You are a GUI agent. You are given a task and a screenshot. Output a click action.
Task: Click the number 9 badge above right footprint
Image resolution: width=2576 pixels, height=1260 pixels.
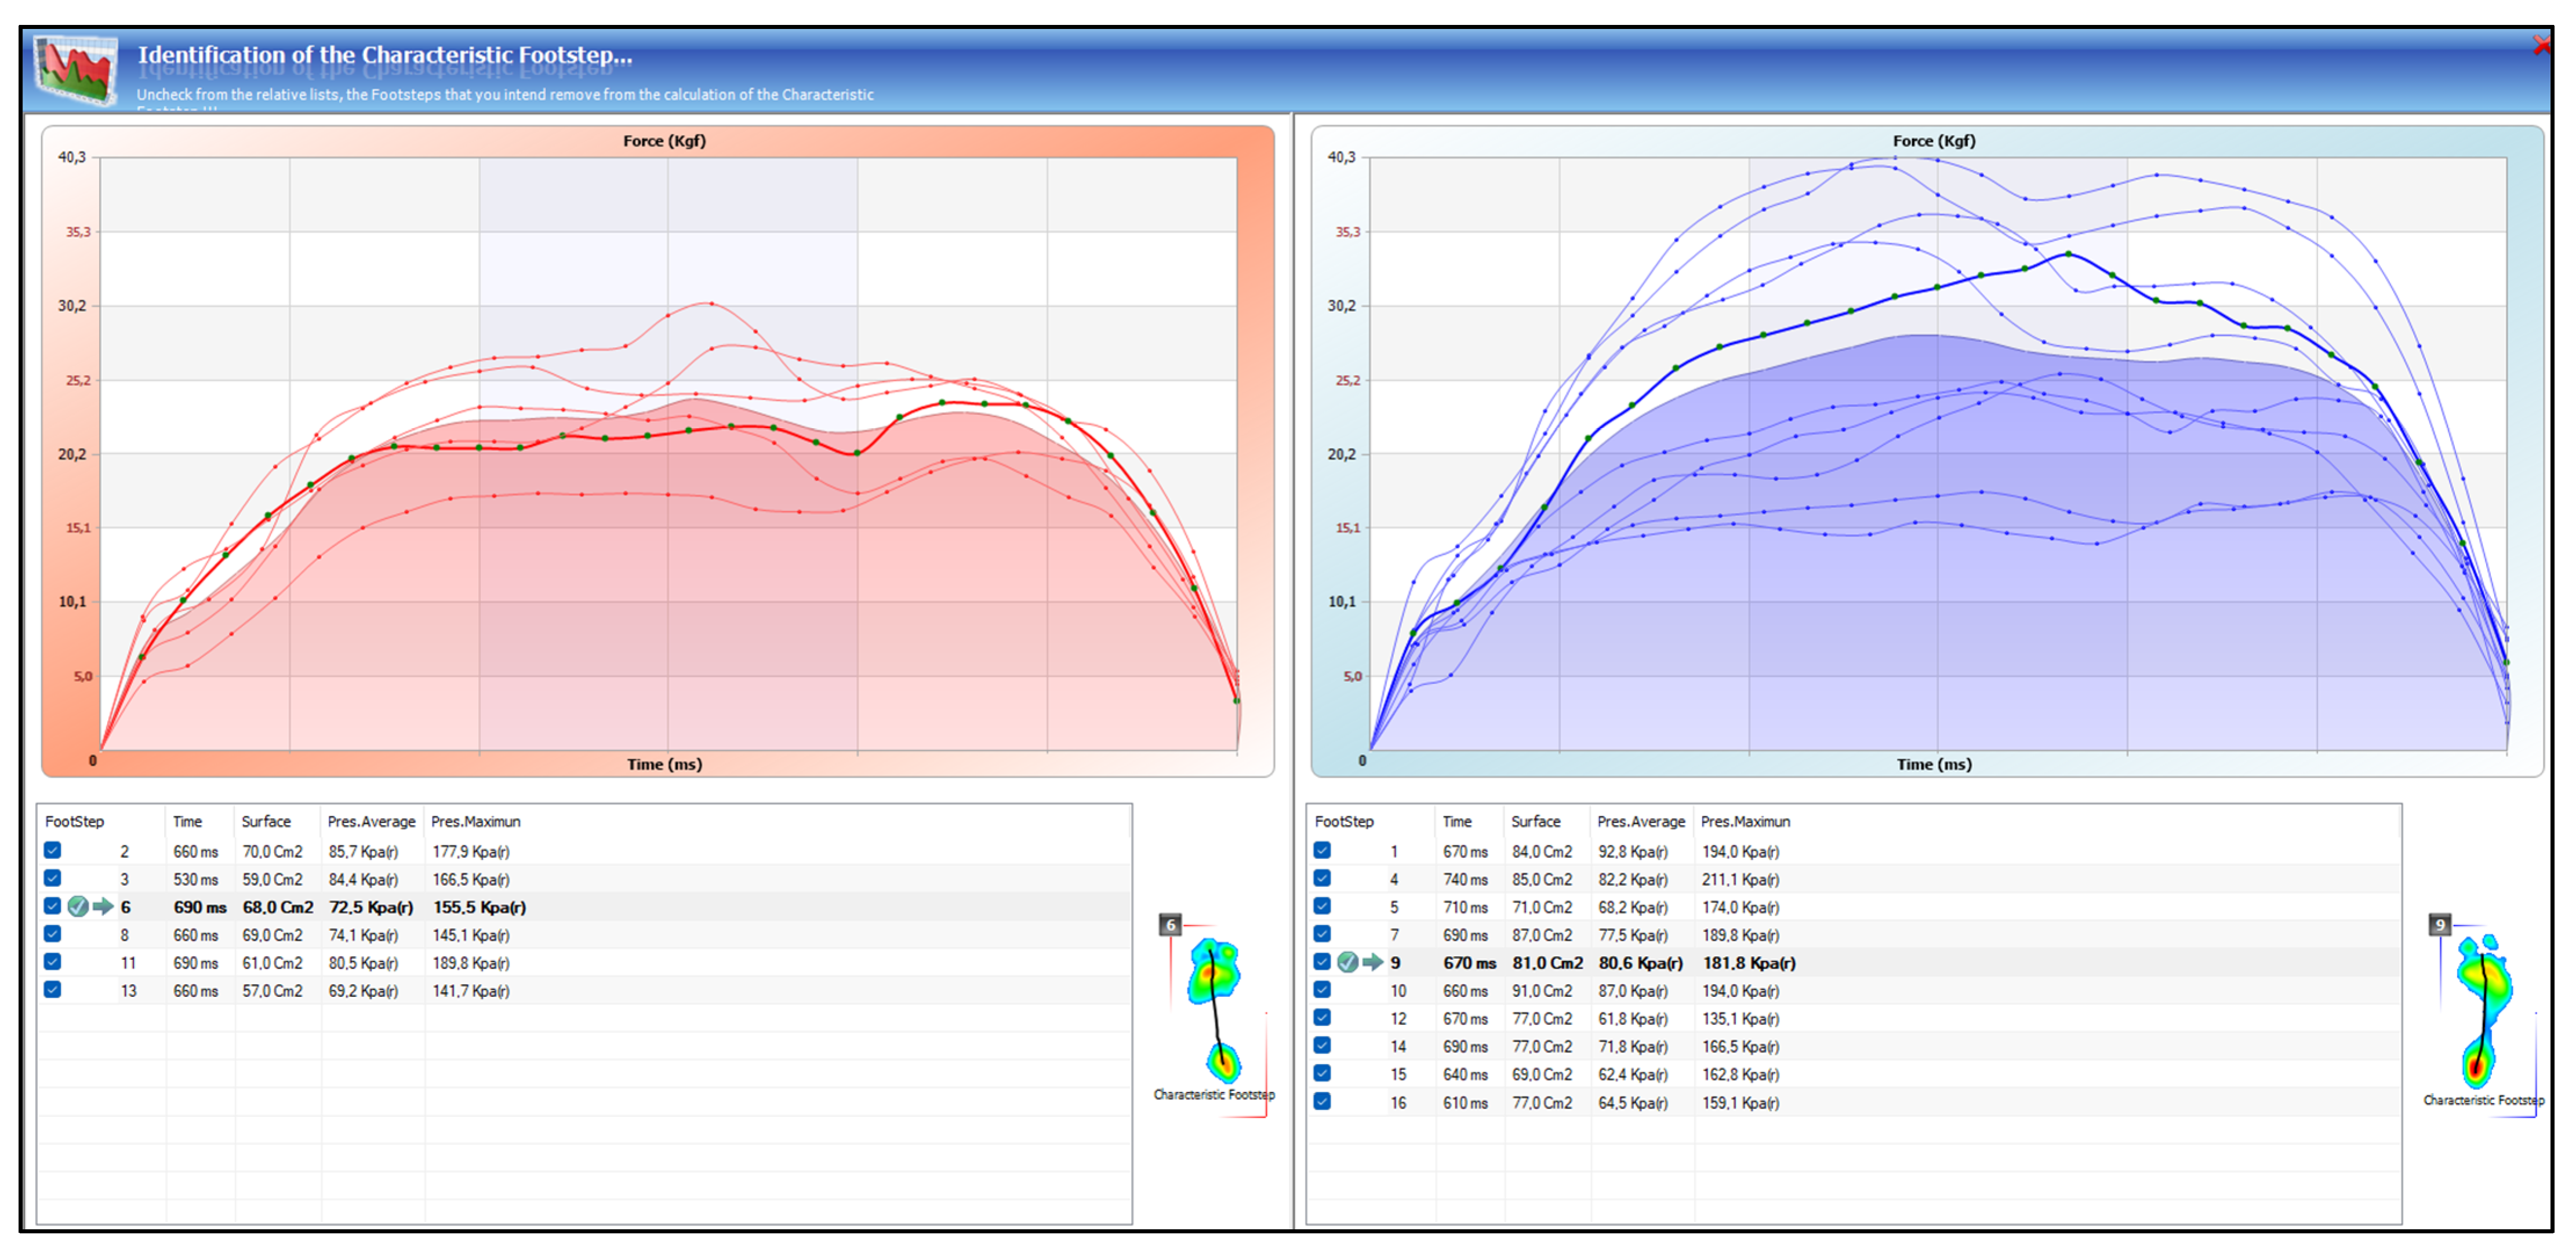click(x=2440, y=925)
